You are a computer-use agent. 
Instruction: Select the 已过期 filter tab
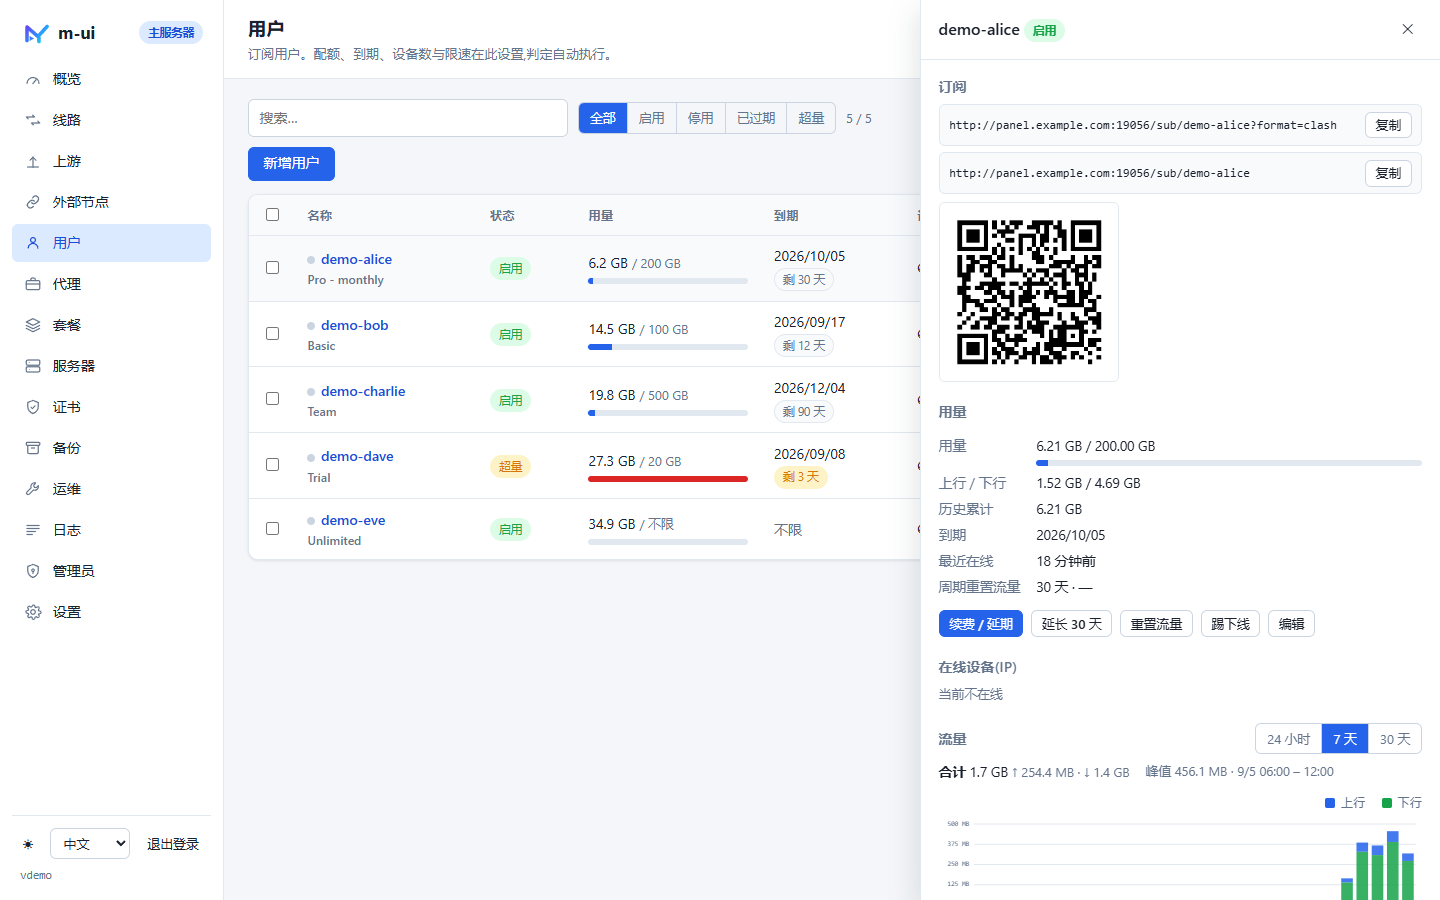[x=756, y=118]
